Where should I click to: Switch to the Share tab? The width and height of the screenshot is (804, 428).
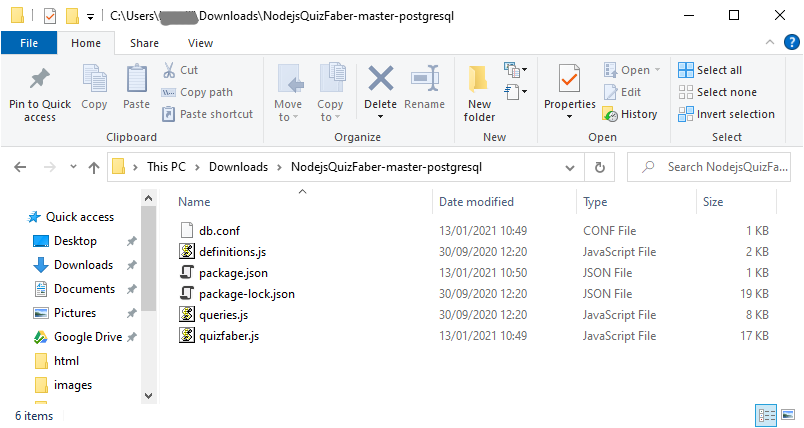pyautogui.click(x=144, y=43)
